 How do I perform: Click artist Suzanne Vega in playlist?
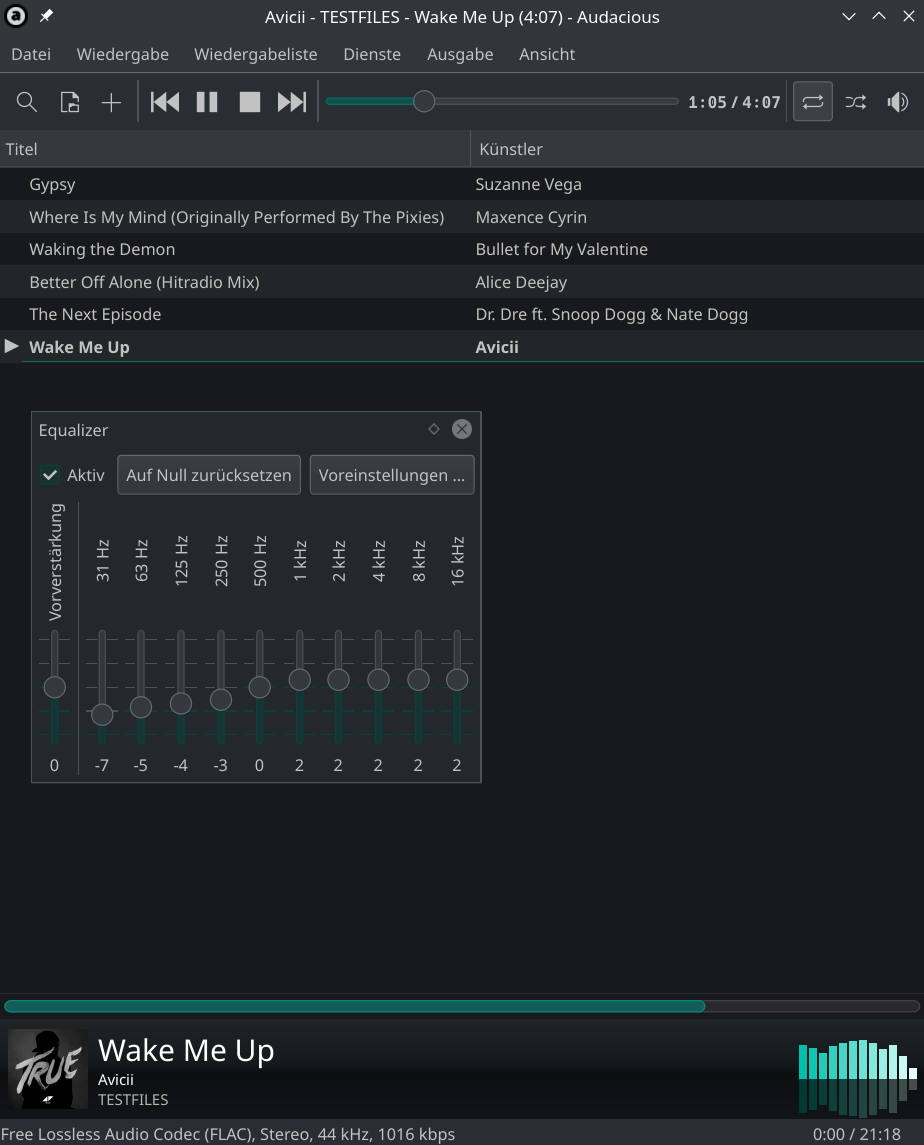click(x=529, y=185)
